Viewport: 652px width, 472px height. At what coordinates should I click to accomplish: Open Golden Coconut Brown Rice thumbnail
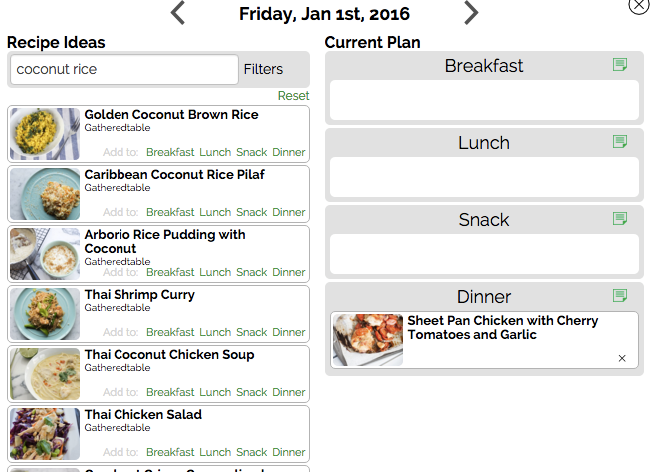45,134
